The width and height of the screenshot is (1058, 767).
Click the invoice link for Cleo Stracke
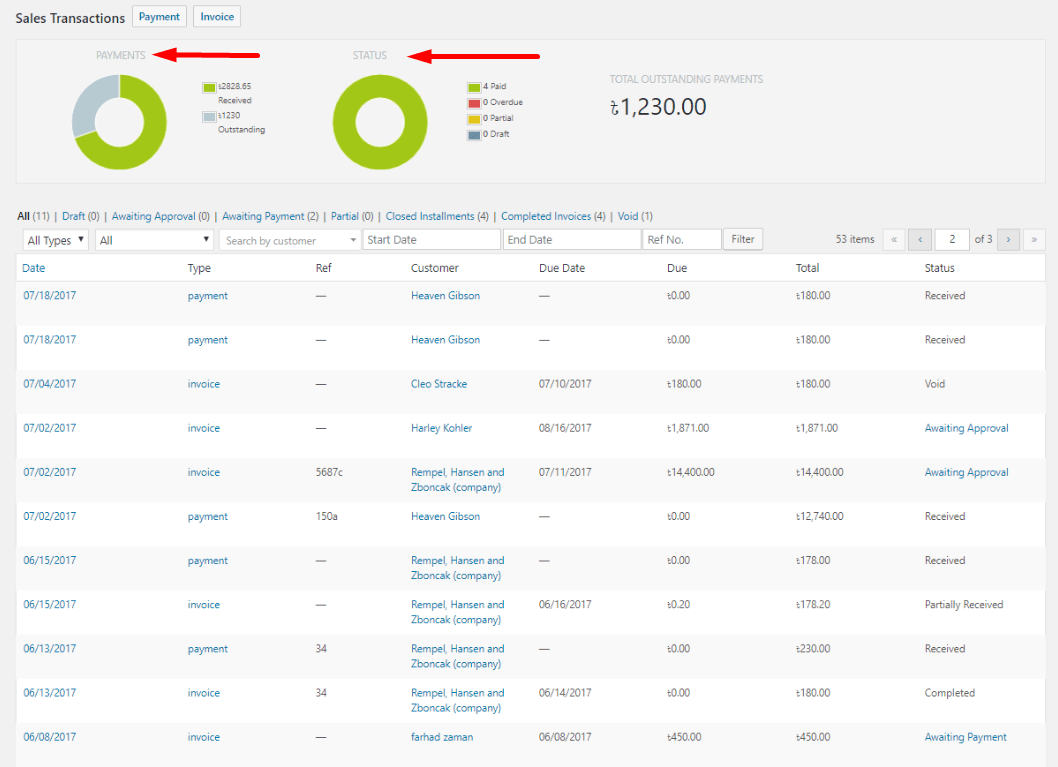tap(204, 384)
